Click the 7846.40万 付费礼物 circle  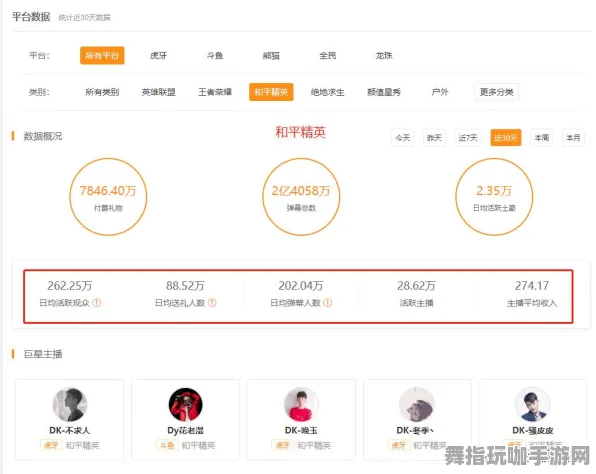tap(108, 197)
